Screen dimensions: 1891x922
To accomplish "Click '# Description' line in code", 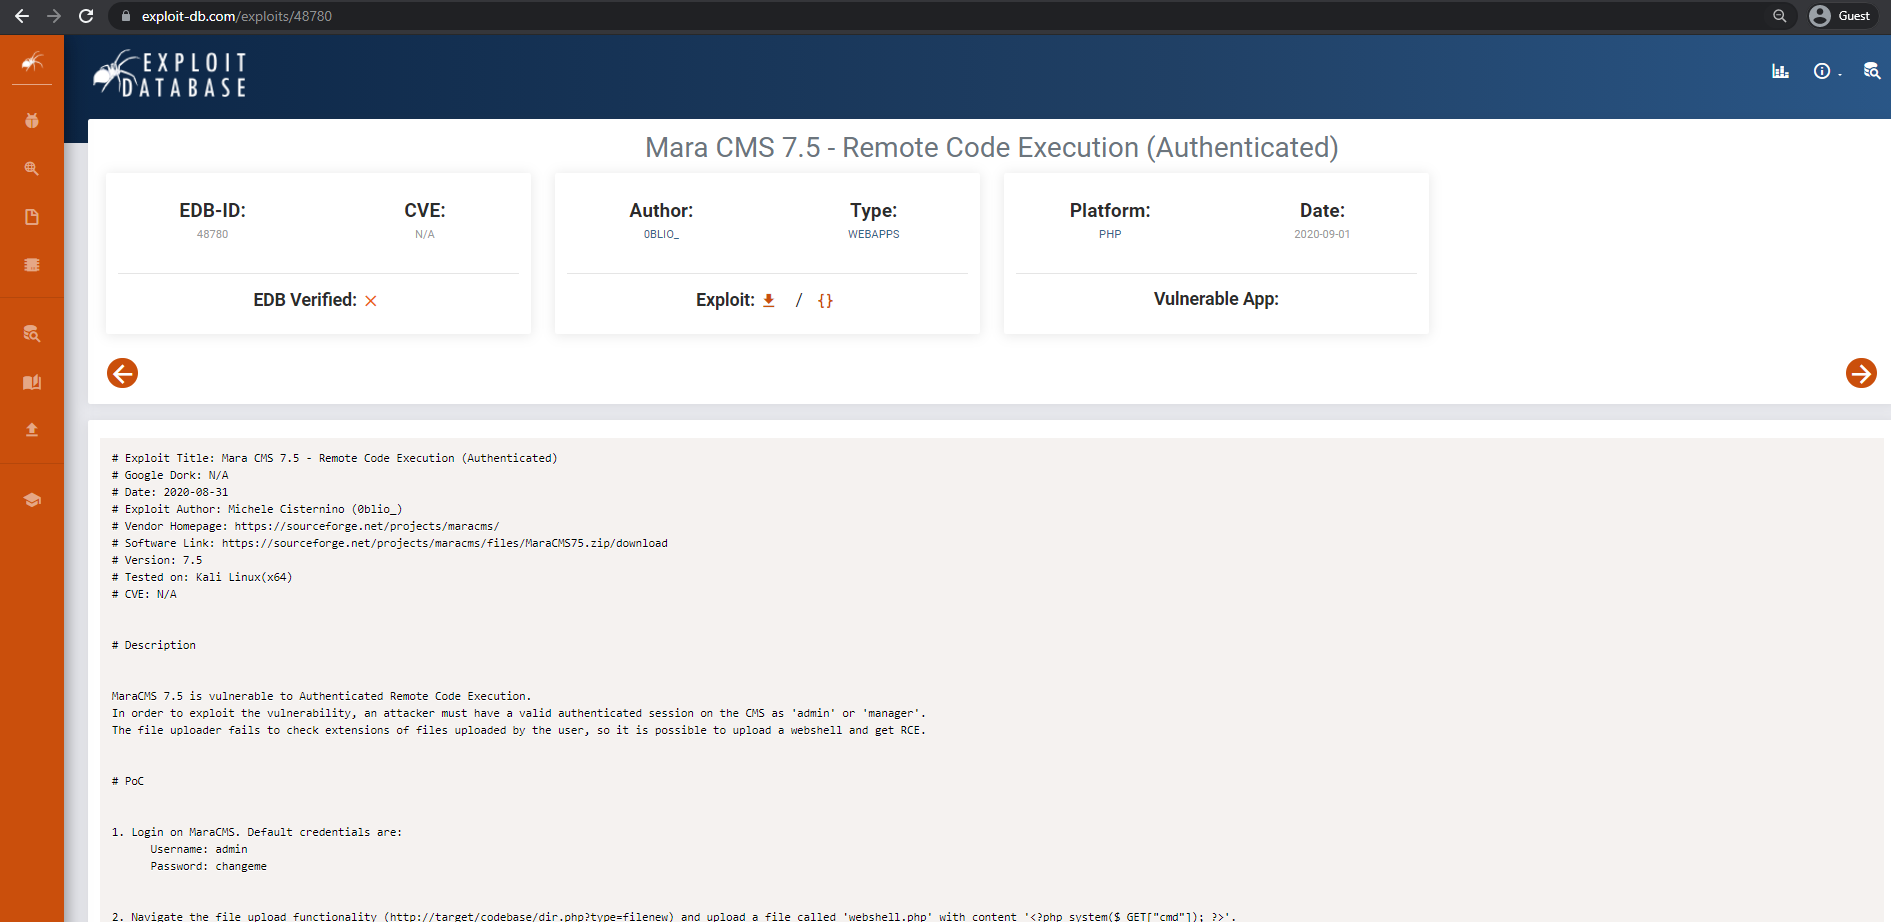I will point(154,645).
